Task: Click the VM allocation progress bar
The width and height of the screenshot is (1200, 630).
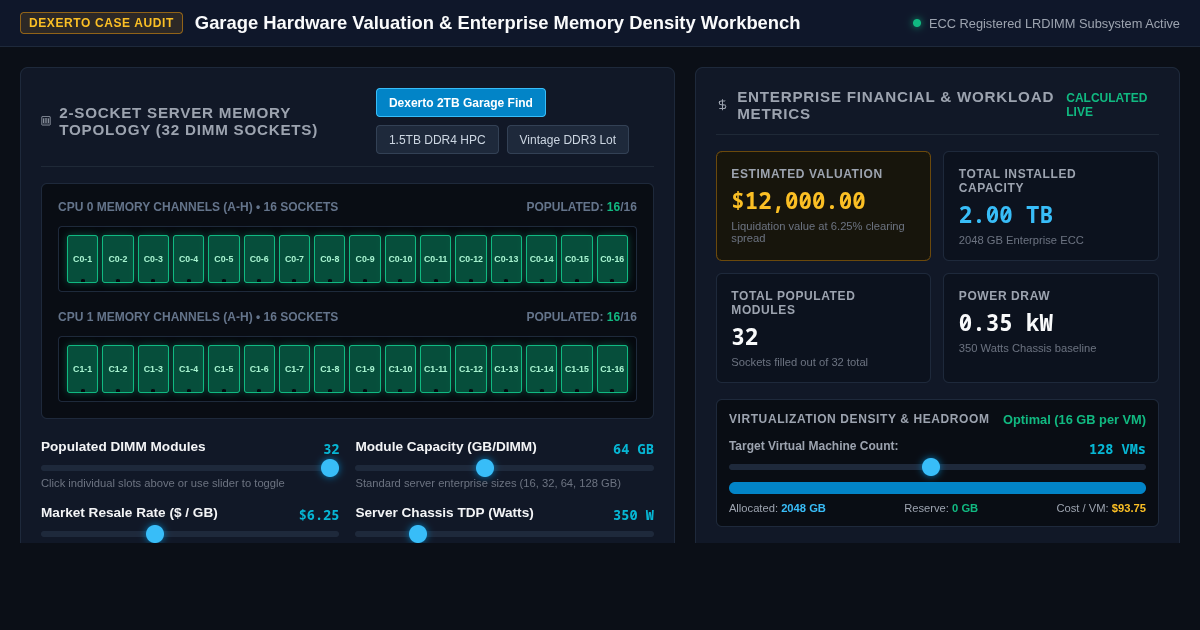Action: (937, 488)
